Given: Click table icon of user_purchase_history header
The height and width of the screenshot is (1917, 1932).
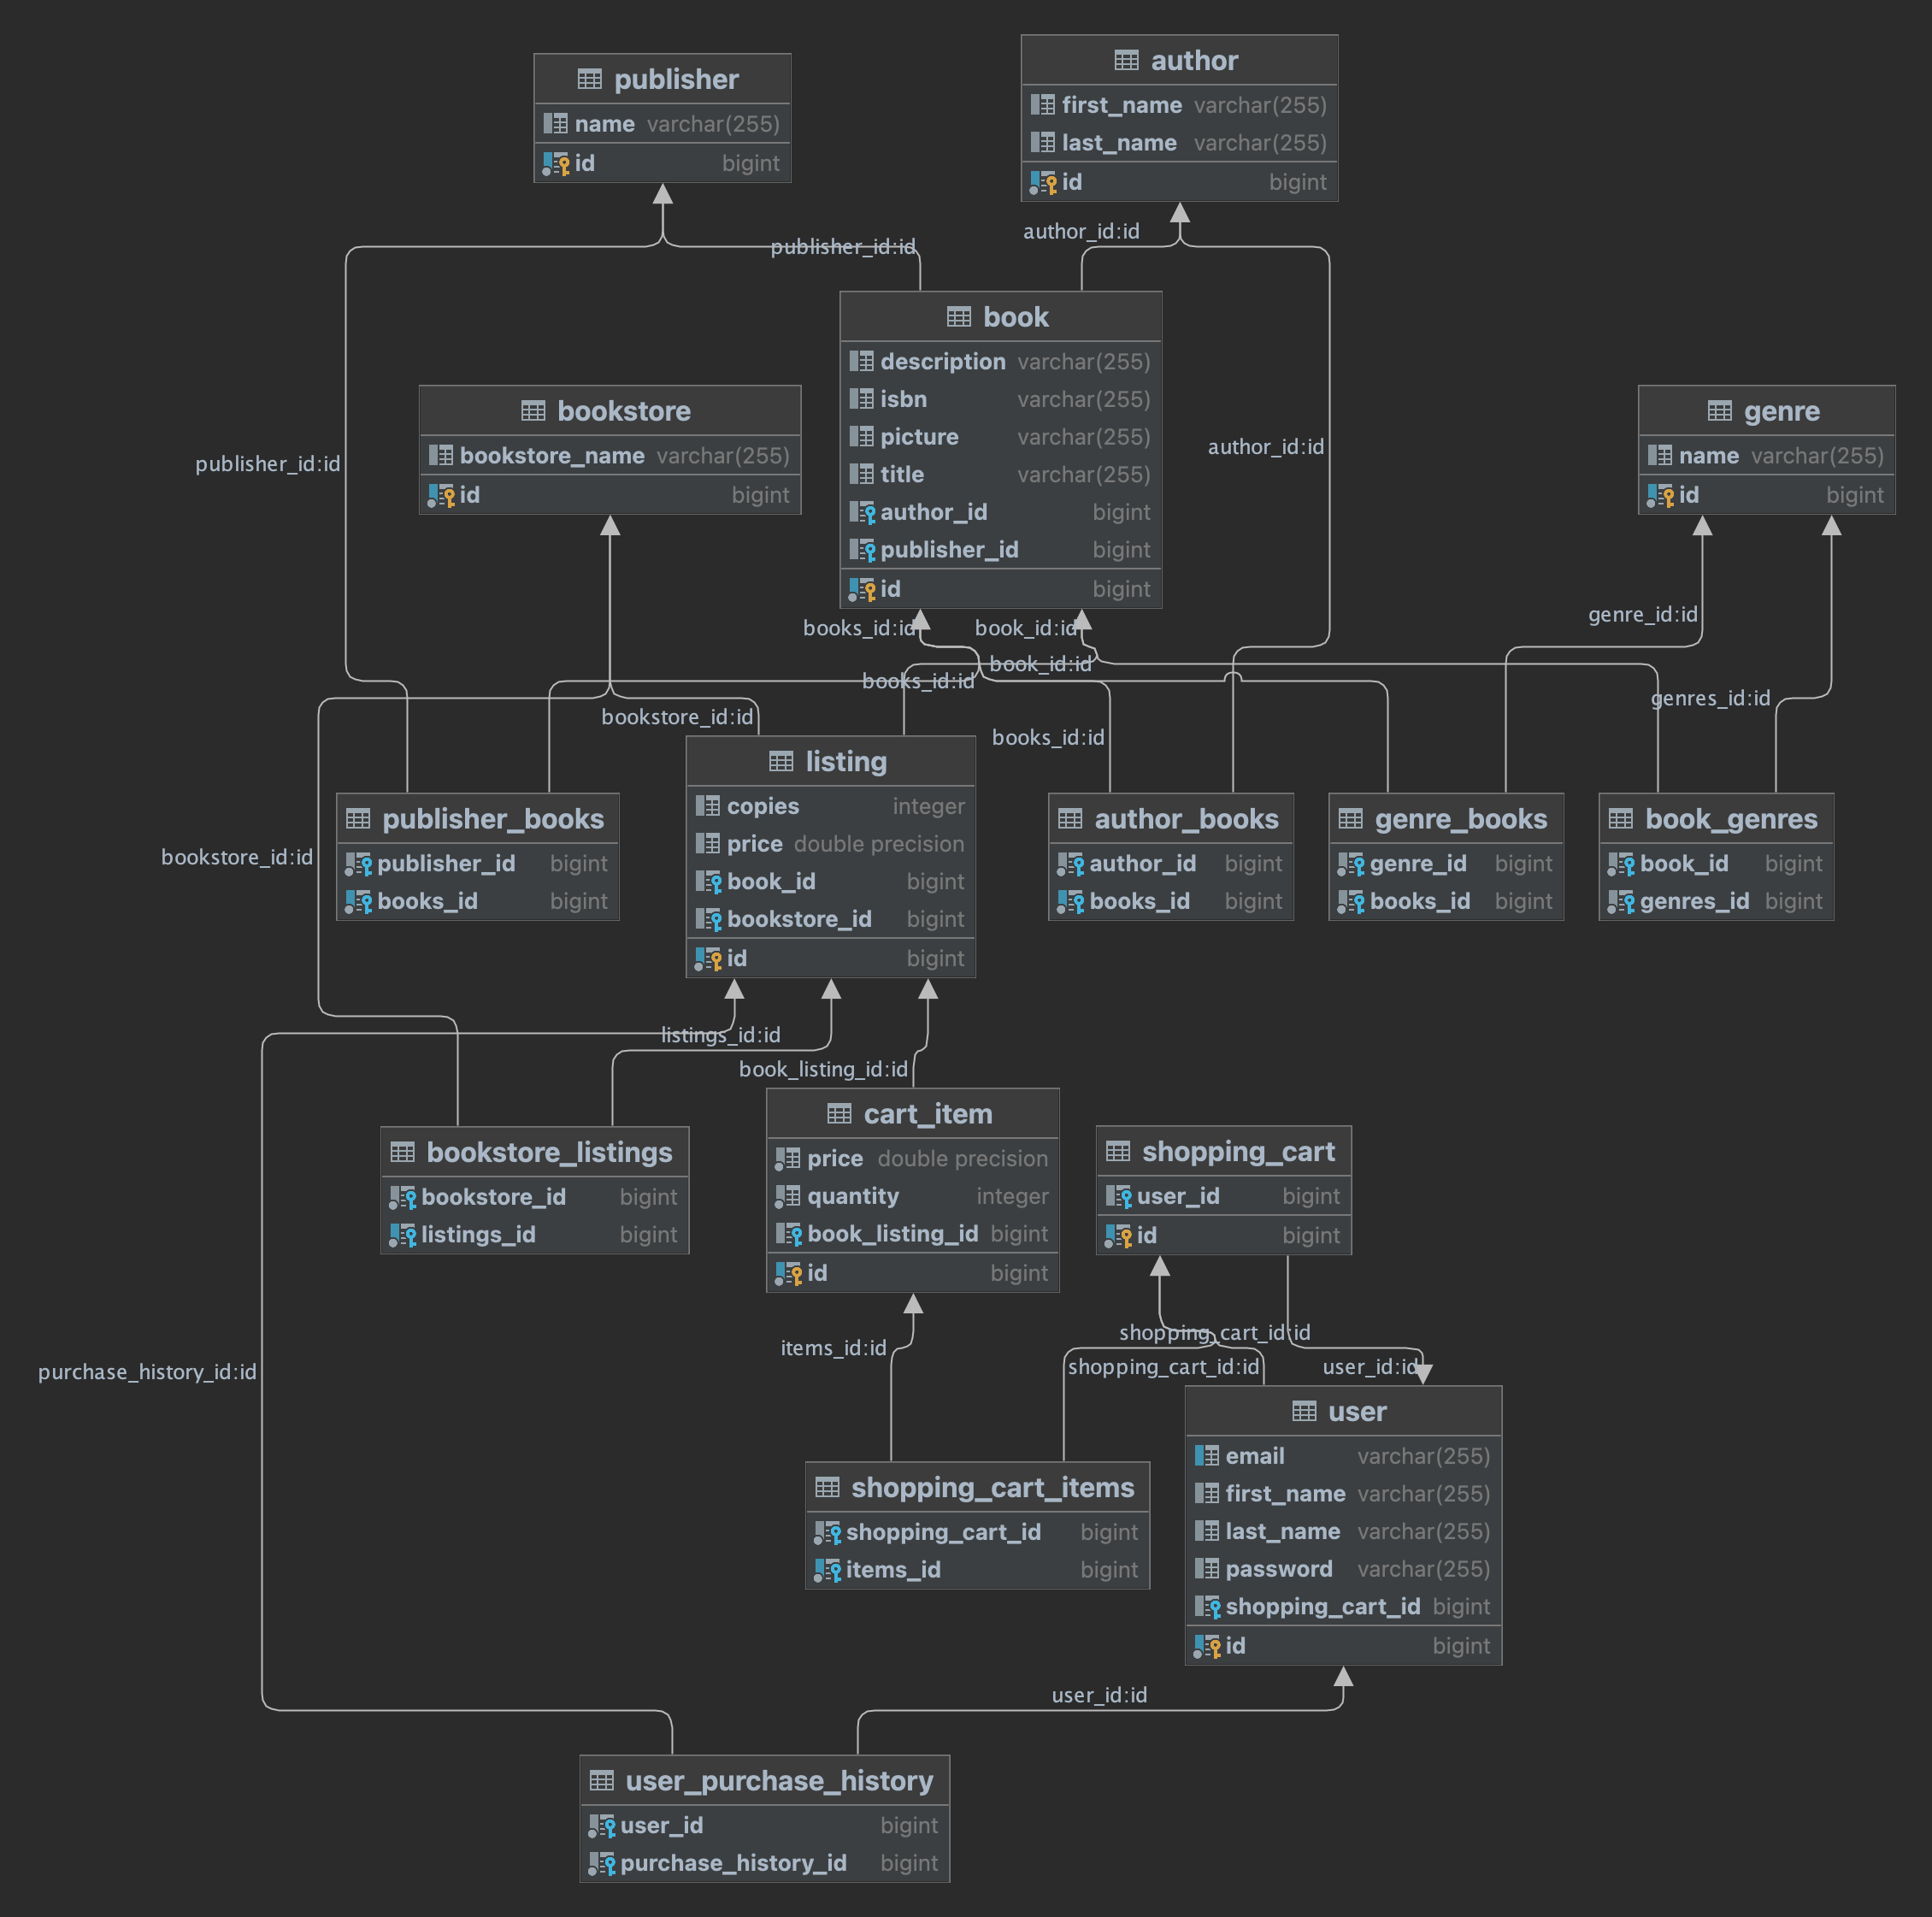Looking at the screenshot, I should tap(602, 1781).
